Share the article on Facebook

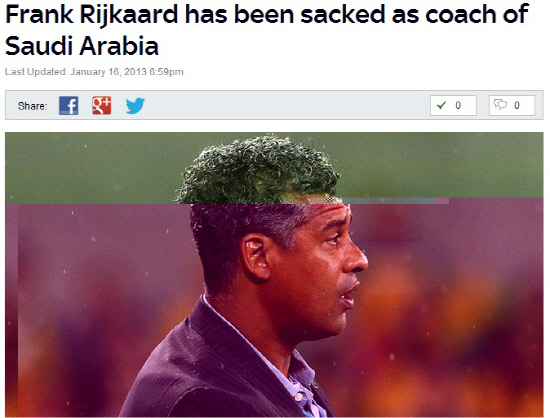(68, 105)
